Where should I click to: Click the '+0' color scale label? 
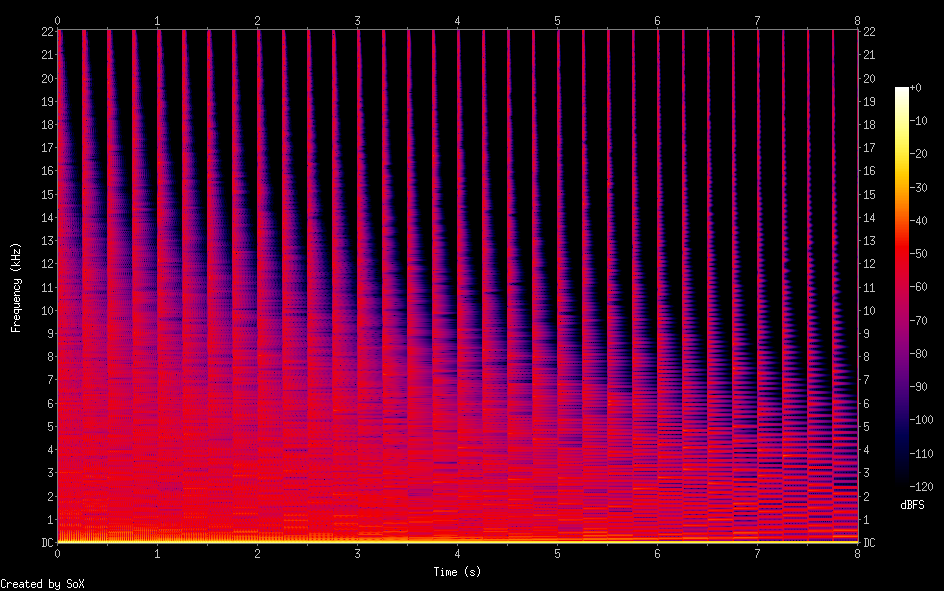coord(915,88)
